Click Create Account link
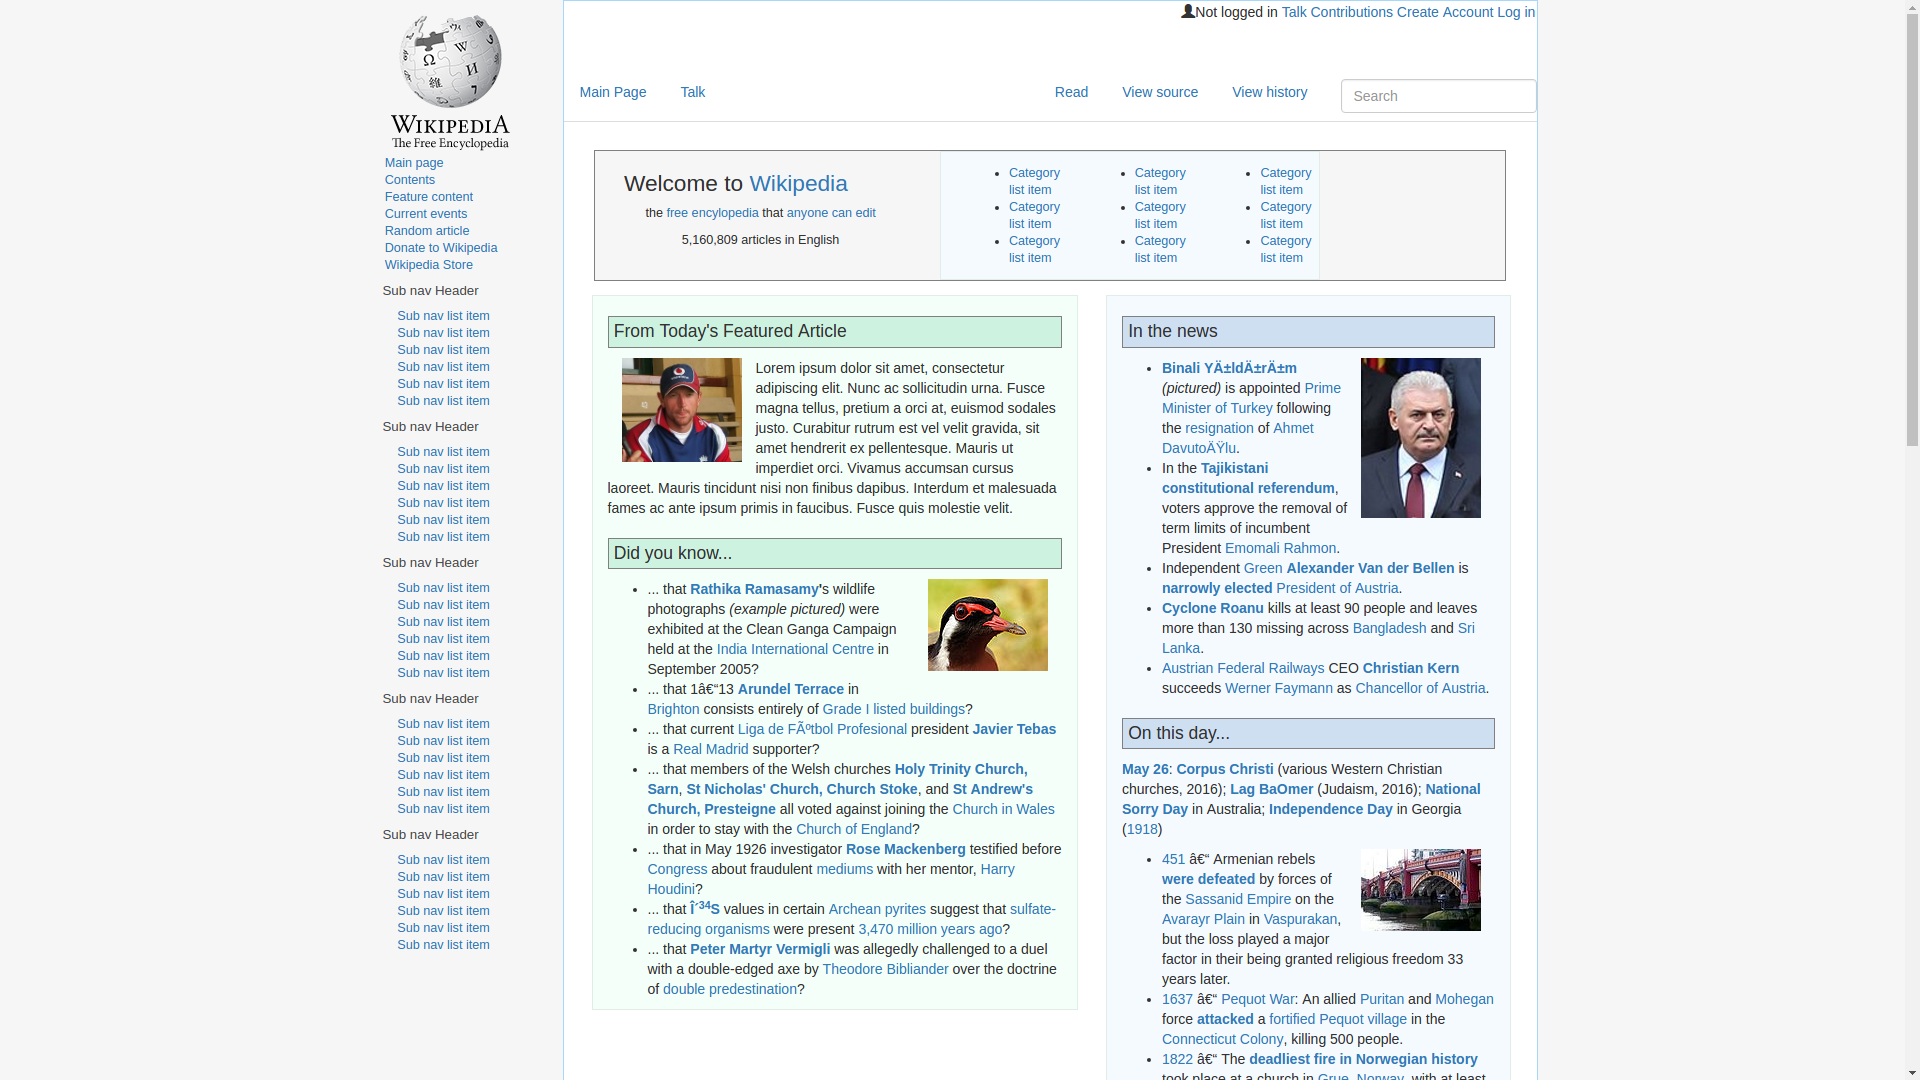Viewport: 1920px width, 1080px height. coord(1445,12)
